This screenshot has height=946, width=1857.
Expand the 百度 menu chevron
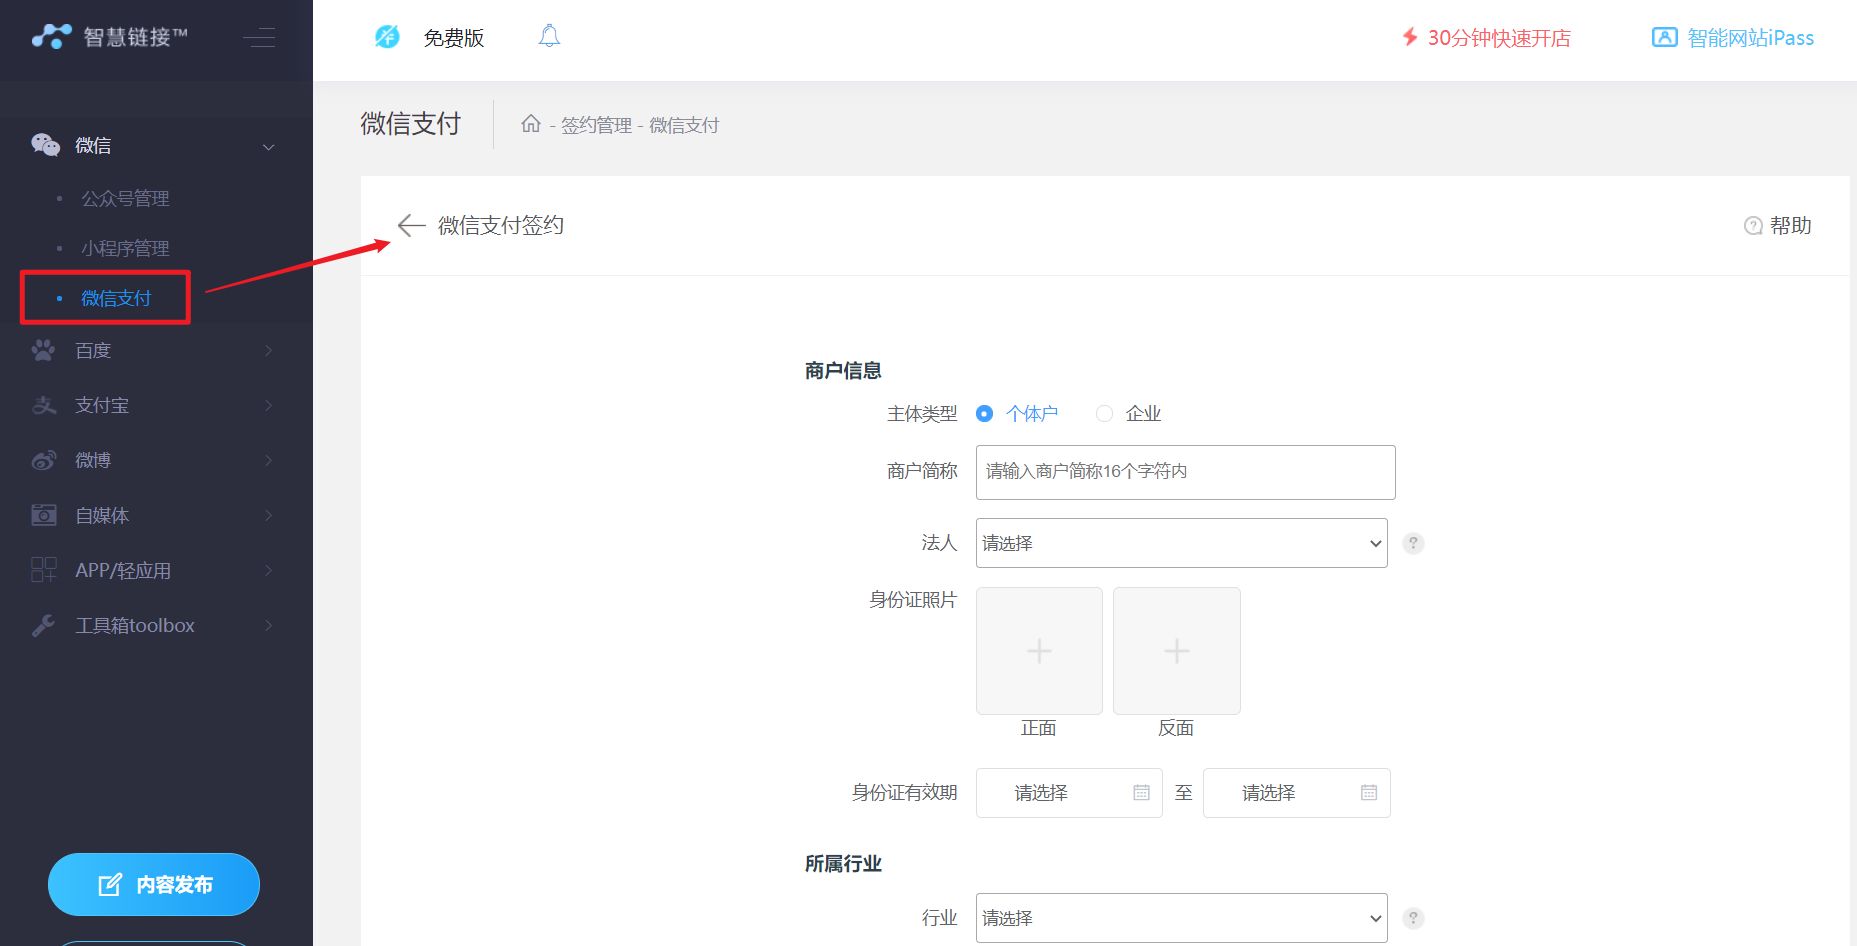point(268,350)
